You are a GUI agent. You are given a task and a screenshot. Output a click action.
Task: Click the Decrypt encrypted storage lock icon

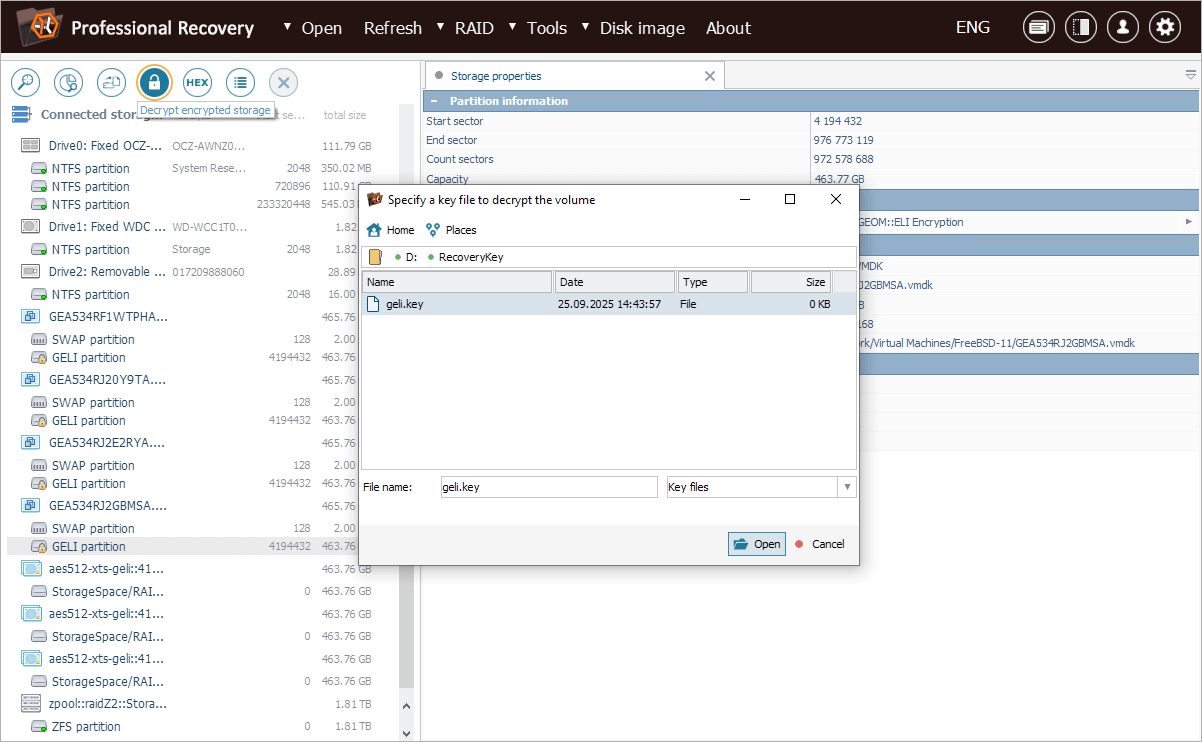(154, 82)
